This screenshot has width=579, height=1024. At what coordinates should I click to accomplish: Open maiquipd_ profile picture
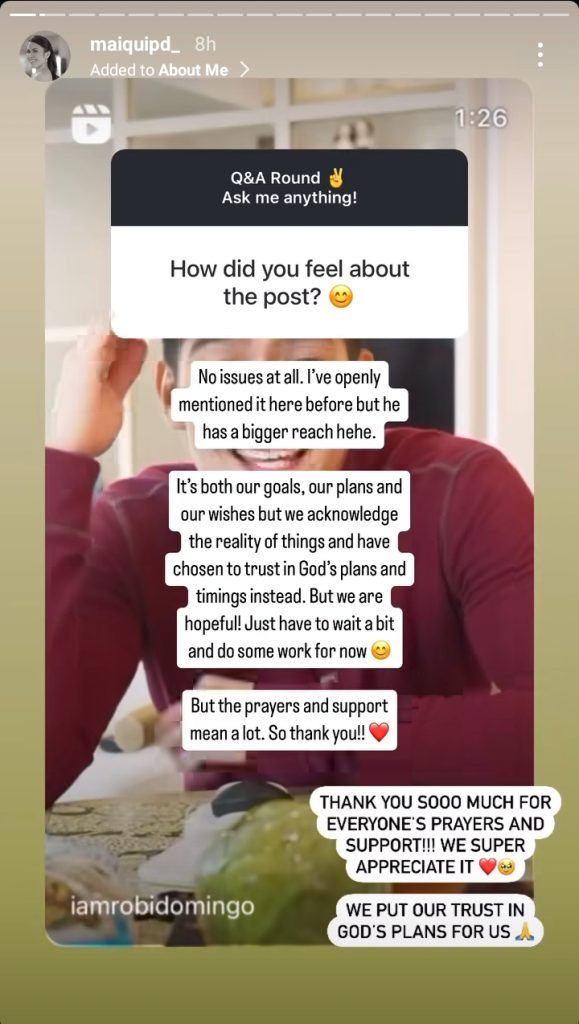[44, 56]
